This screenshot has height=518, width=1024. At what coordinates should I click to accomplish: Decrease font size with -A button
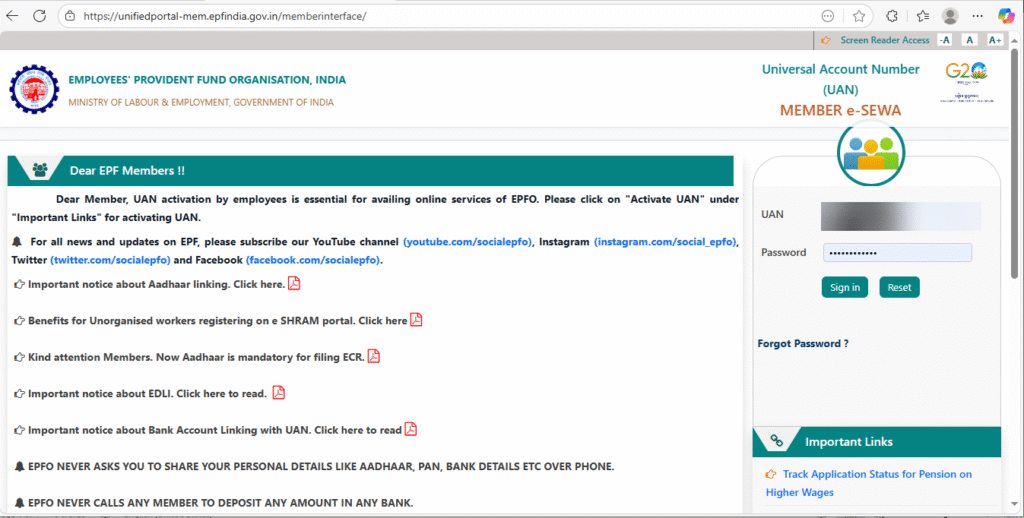click(x=944, y=40)
